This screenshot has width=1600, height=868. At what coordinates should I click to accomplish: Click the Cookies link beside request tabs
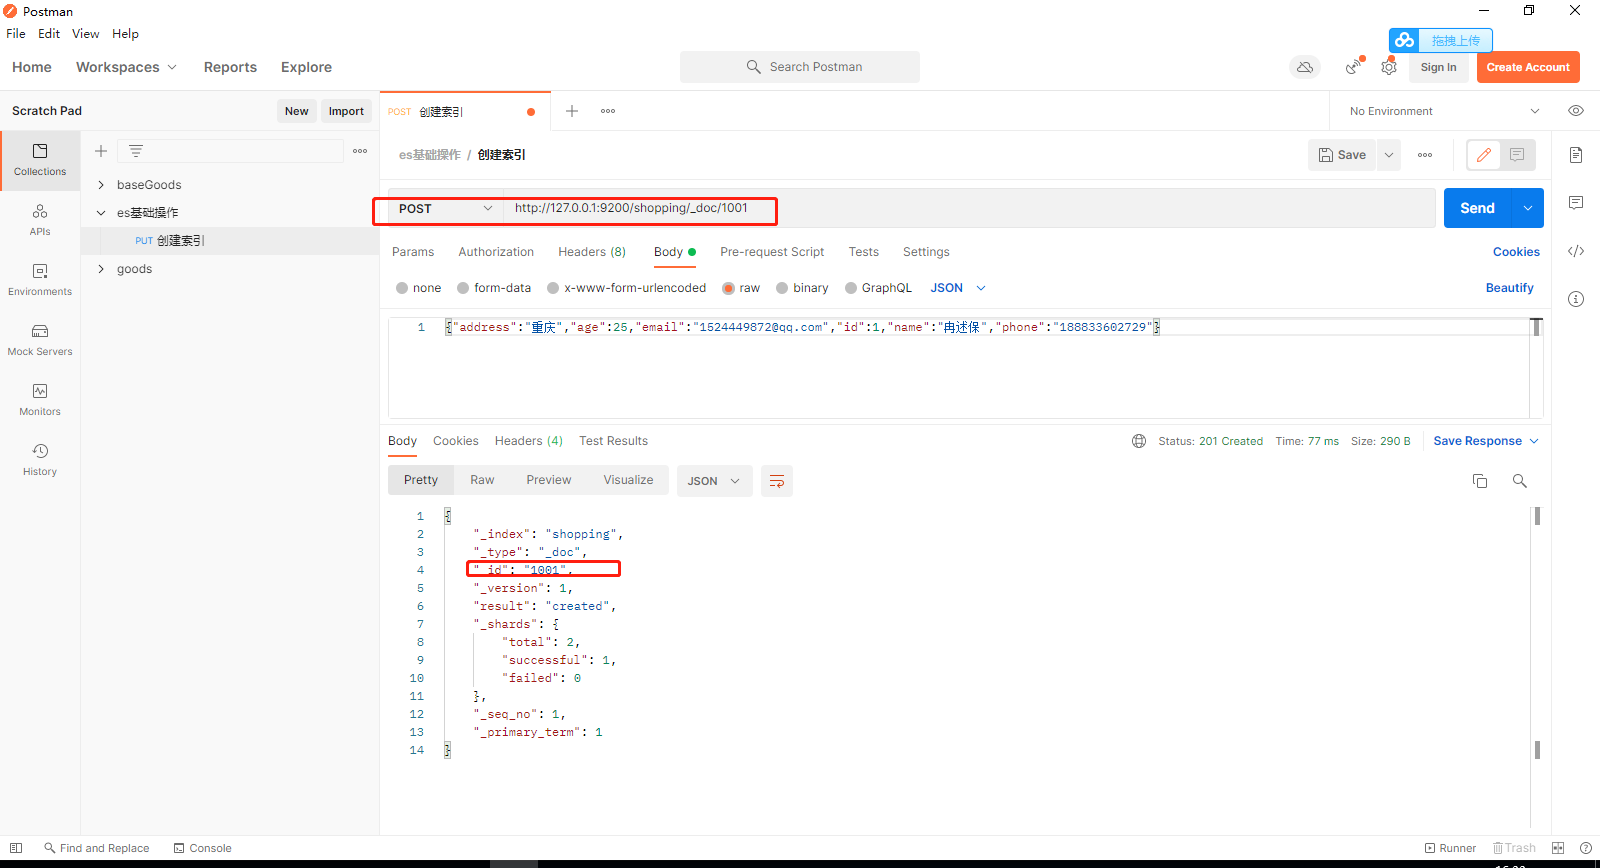tap(1516, 252)
